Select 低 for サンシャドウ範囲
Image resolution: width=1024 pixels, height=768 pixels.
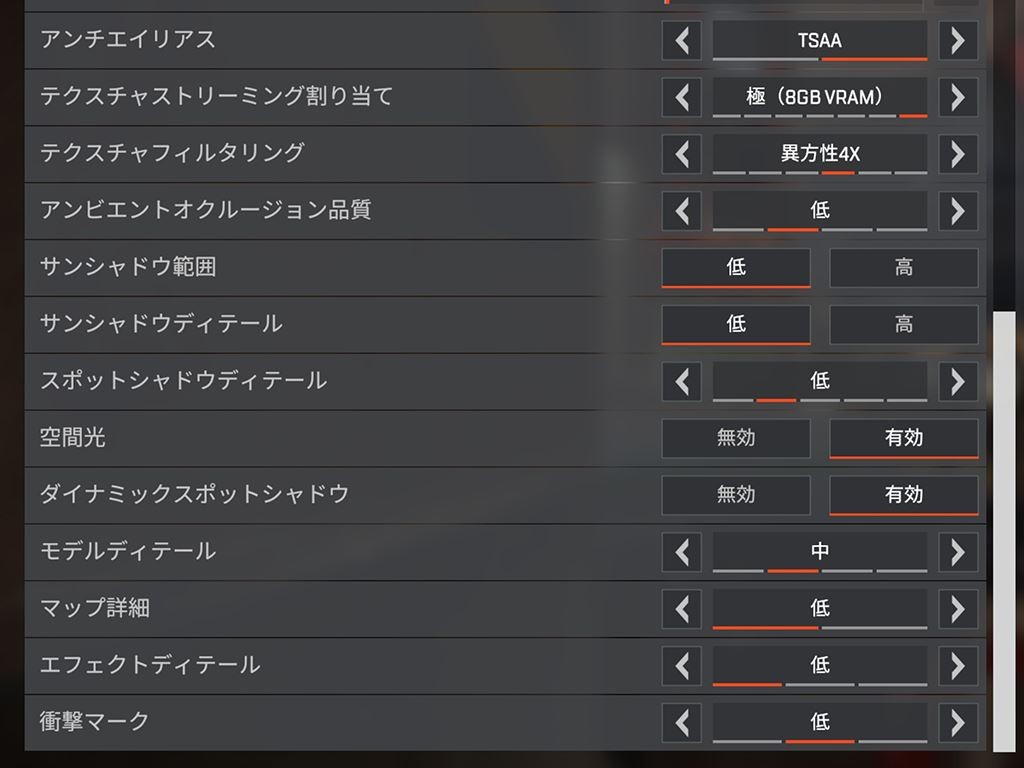[736, 268]
